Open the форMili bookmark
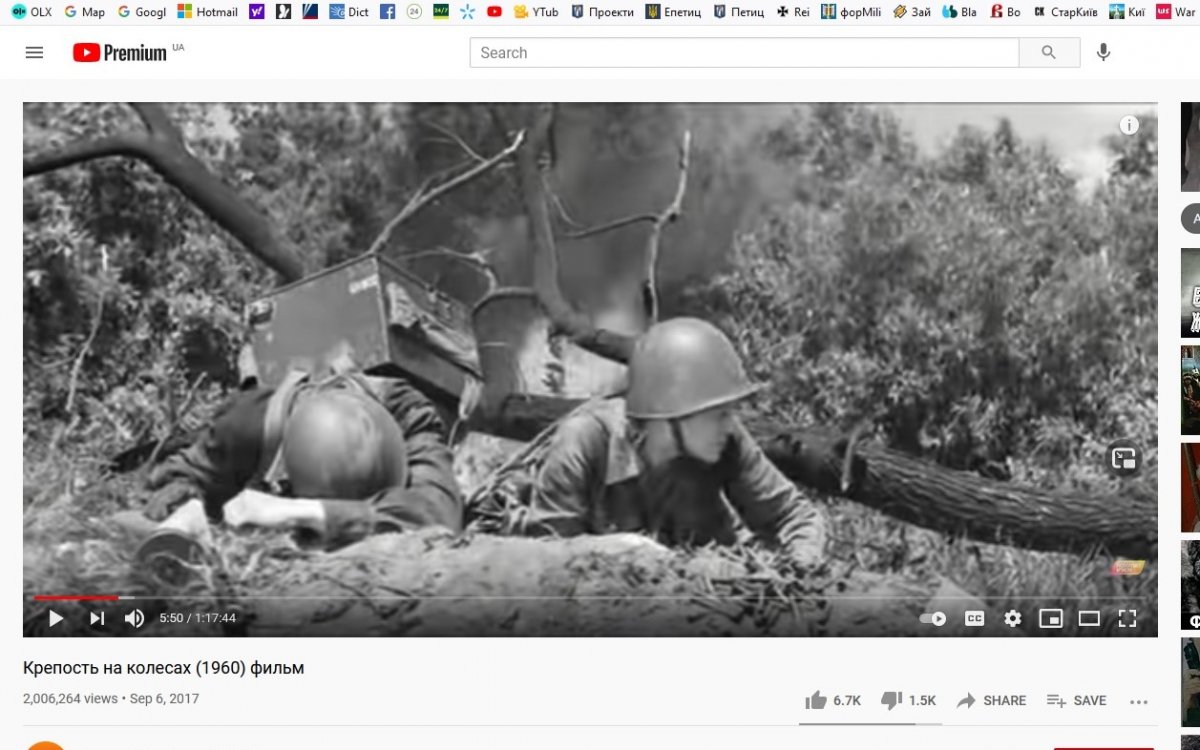 tap(851, 12)
